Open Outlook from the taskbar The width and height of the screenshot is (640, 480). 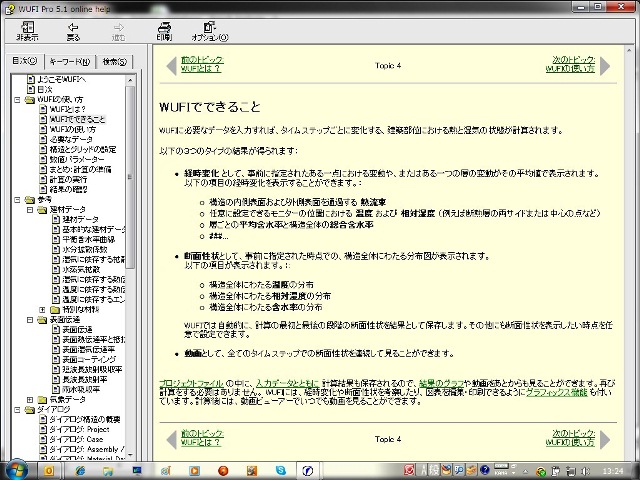49,471
